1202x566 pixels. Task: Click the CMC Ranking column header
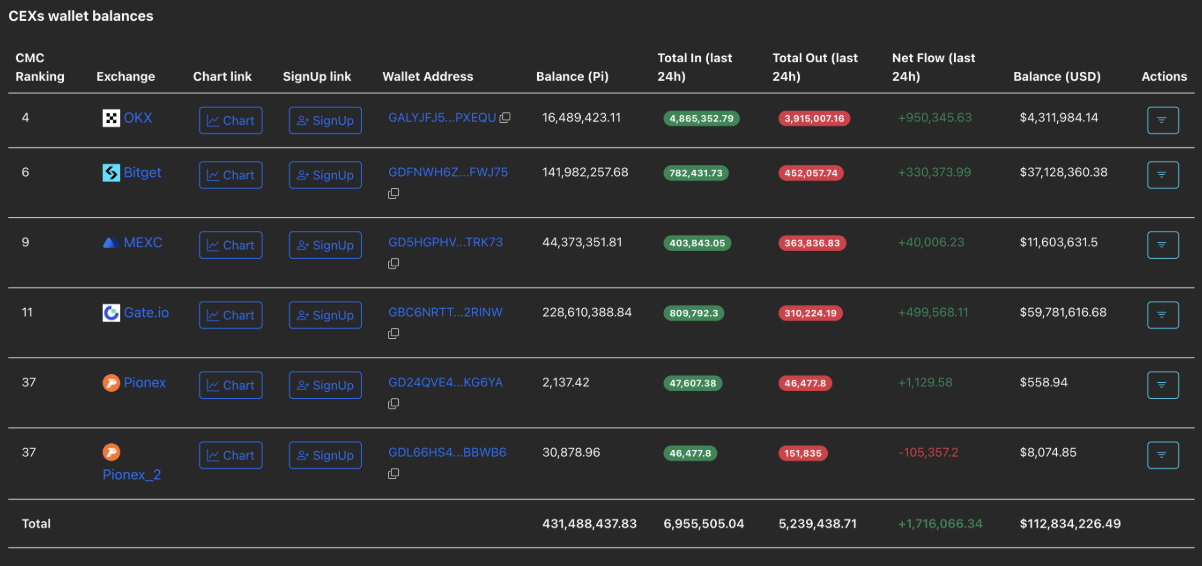pos(40,67)
